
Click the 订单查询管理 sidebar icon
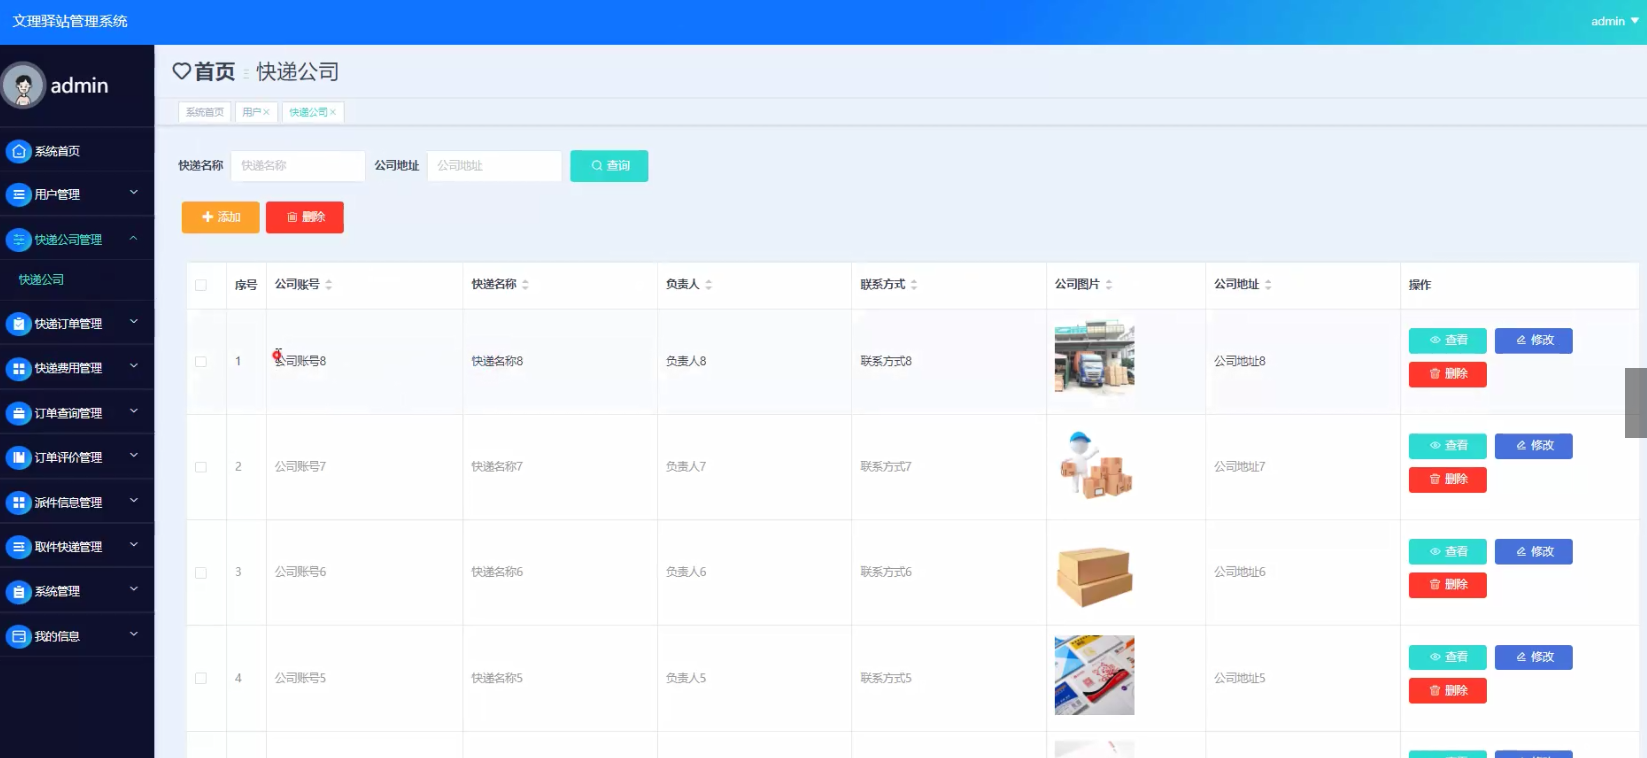pyautogui.click(x=18, y=413)
